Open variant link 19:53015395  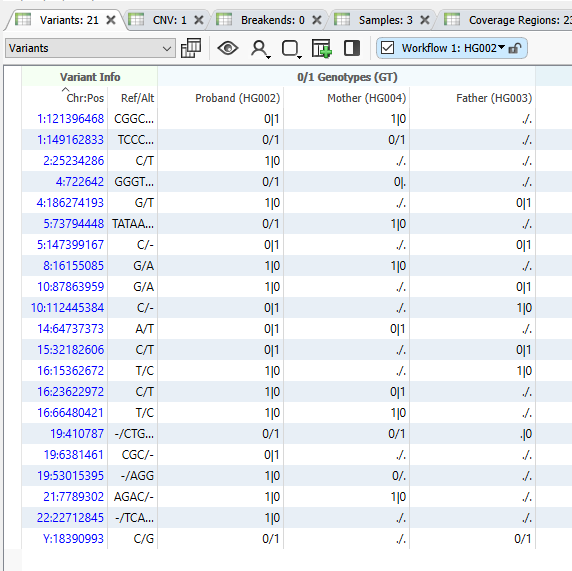(x=70, y=476)
